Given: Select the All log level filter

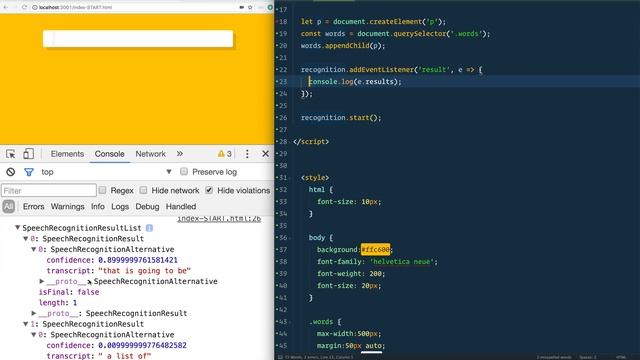Looking at the screenshot, I should (9, 207).
